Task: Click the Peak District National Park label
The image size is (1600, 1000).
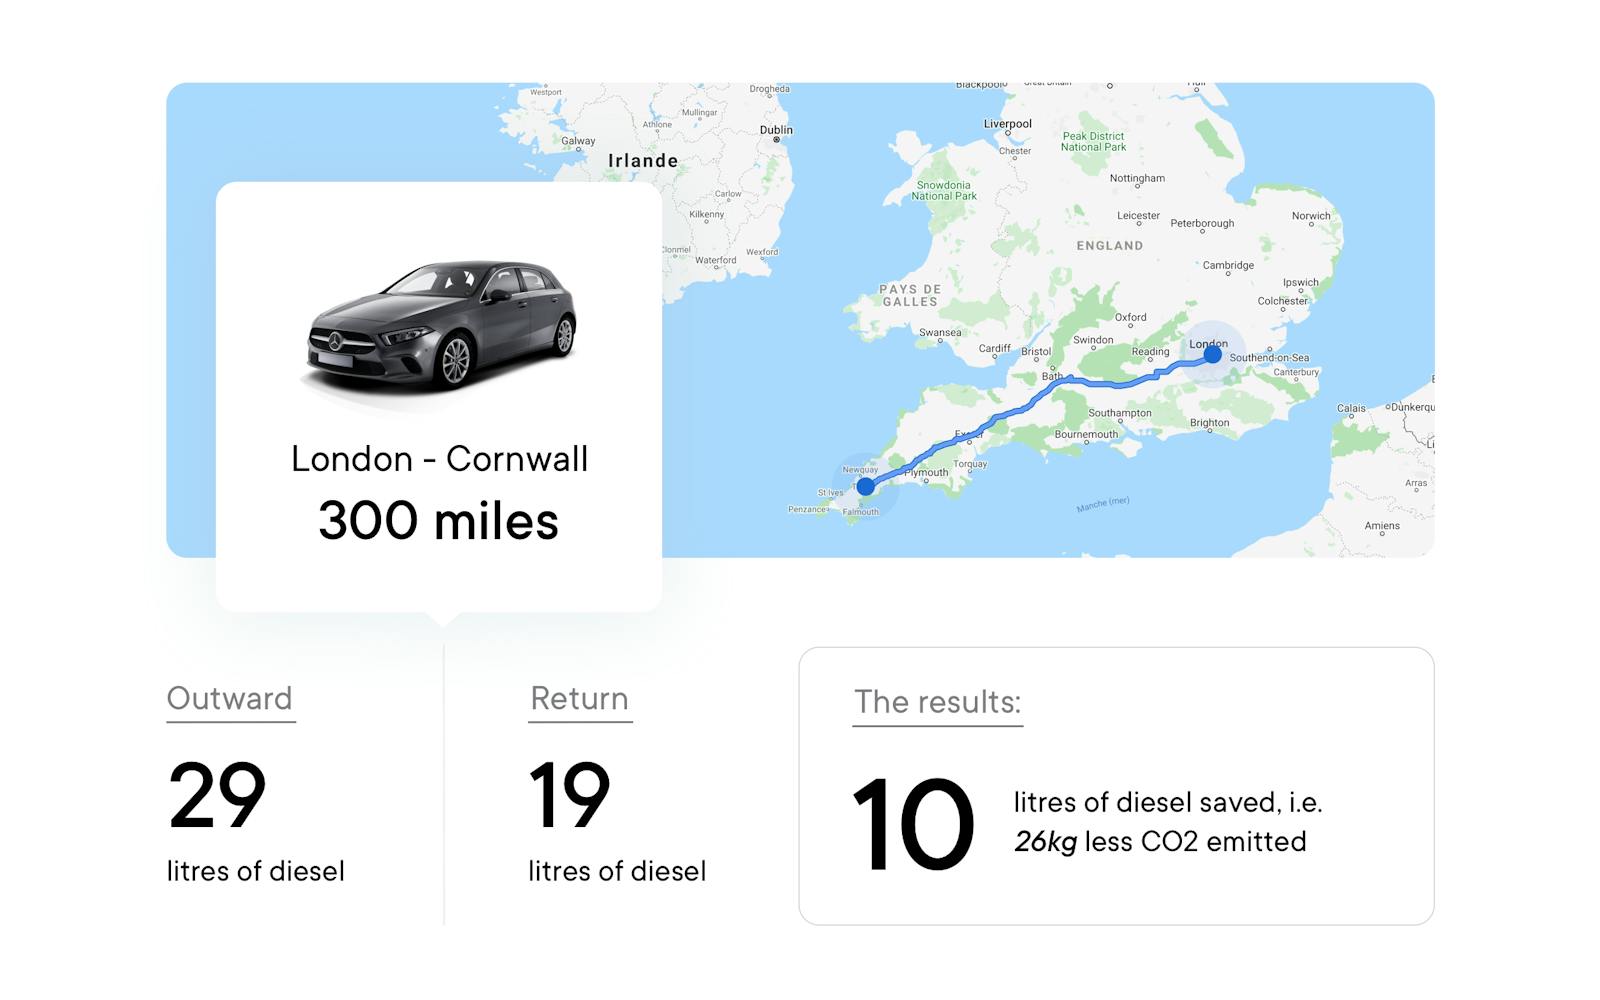Action: pos(1093,142)
